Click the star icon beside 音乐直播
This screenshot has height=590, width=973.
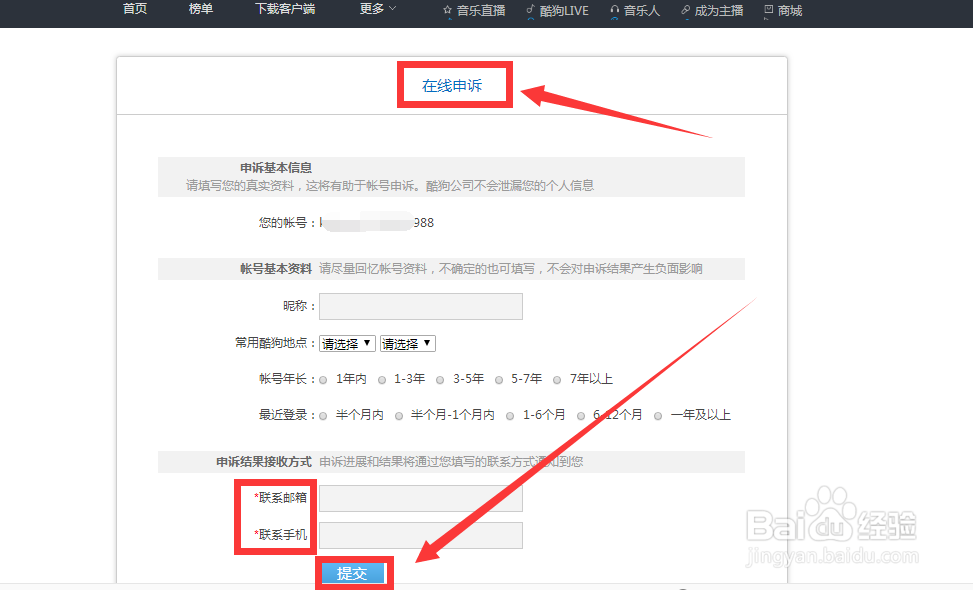point(447,11)
